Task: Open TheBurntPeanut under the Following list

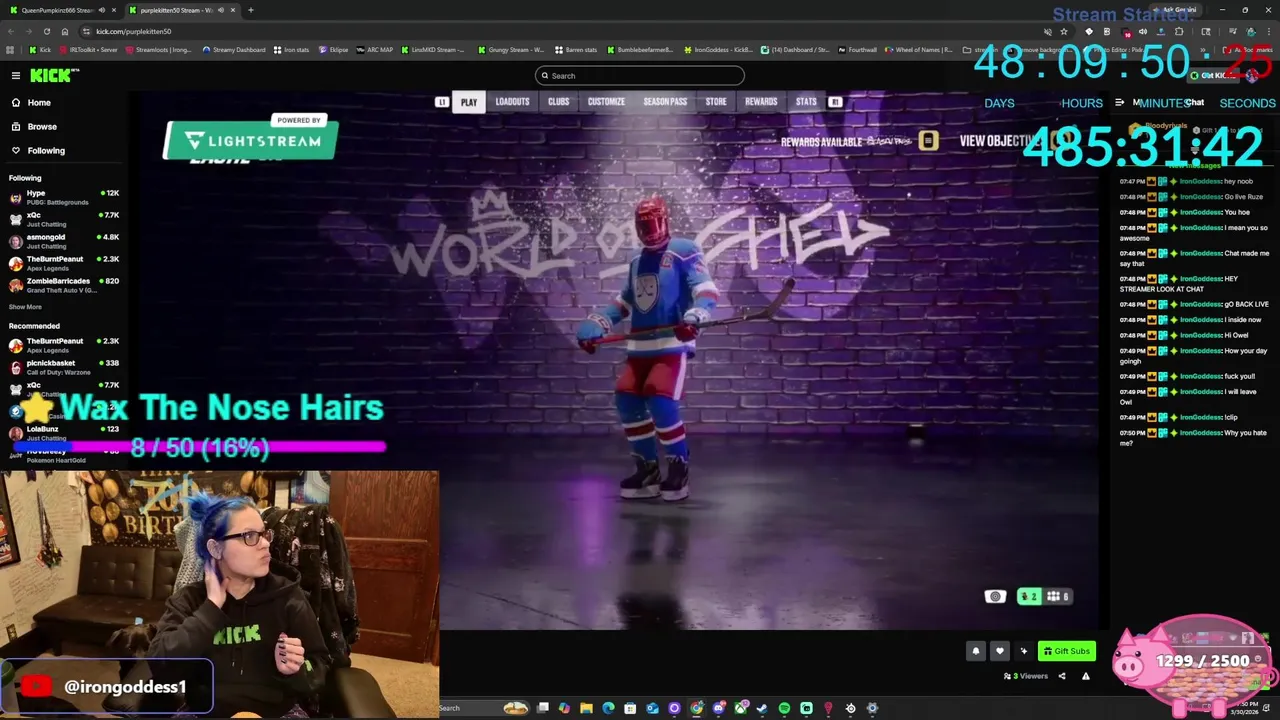Action: point(64,263)
